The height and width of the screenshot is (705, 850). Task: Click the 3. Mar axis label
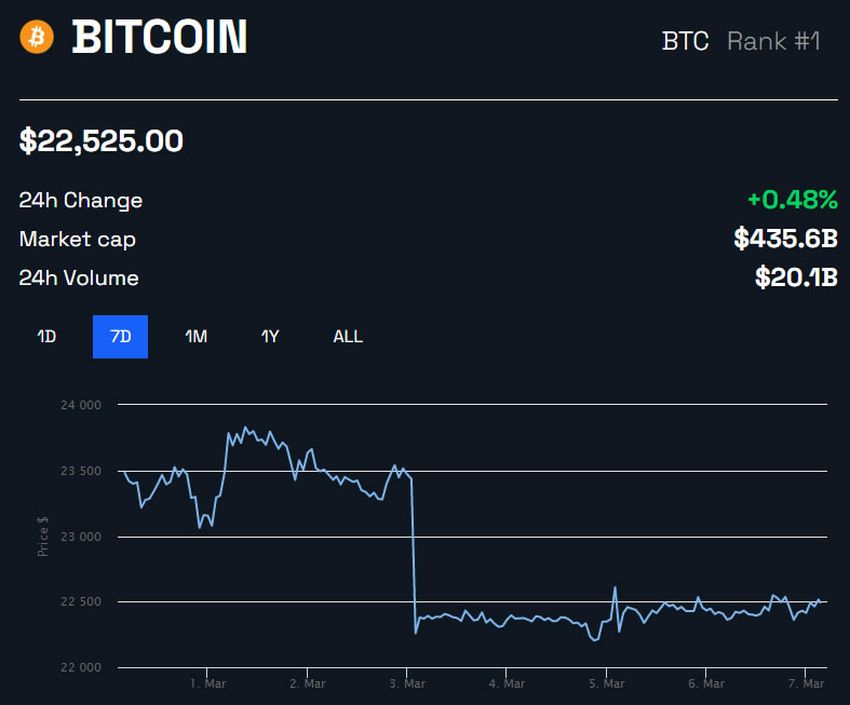409,683
